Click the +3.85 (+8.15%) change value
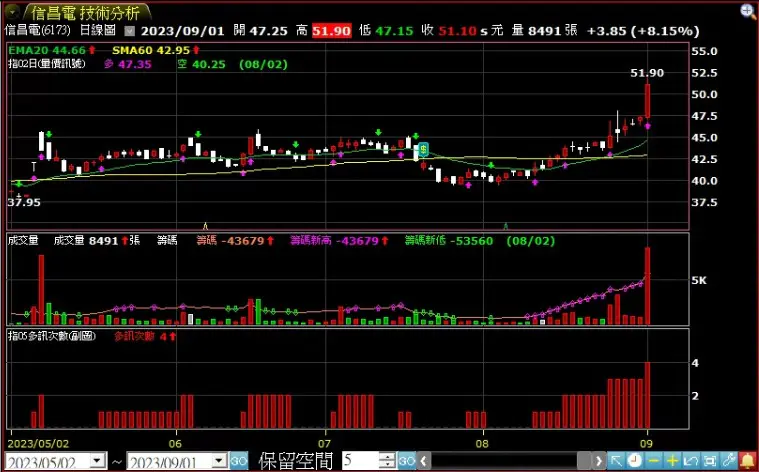Viewport: 759px width, 472px height. click(643, 31)
